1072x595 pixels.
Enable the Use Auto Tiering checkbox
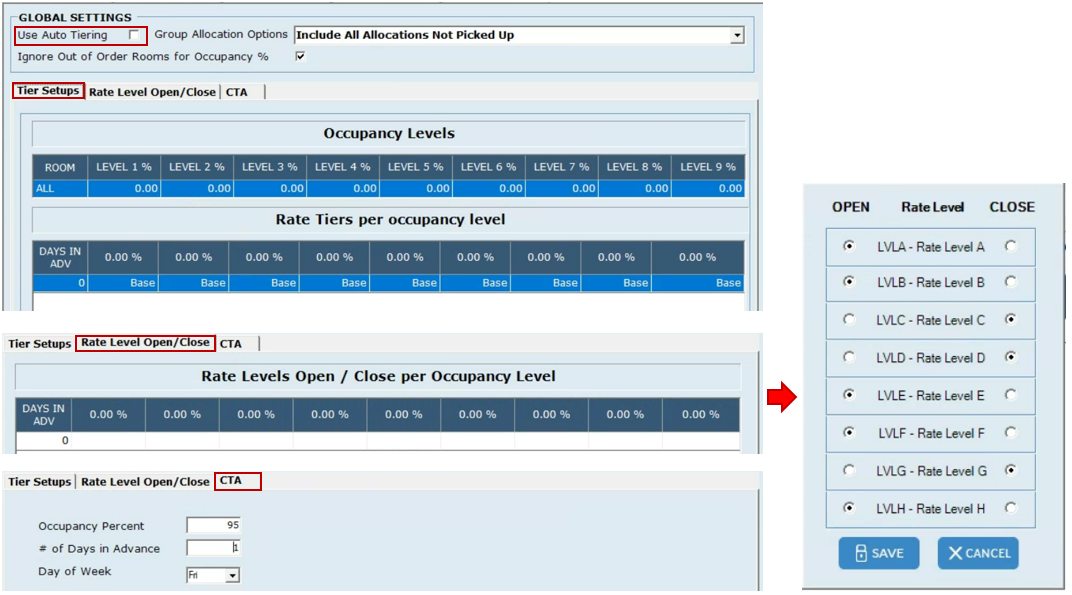[134, 35]
